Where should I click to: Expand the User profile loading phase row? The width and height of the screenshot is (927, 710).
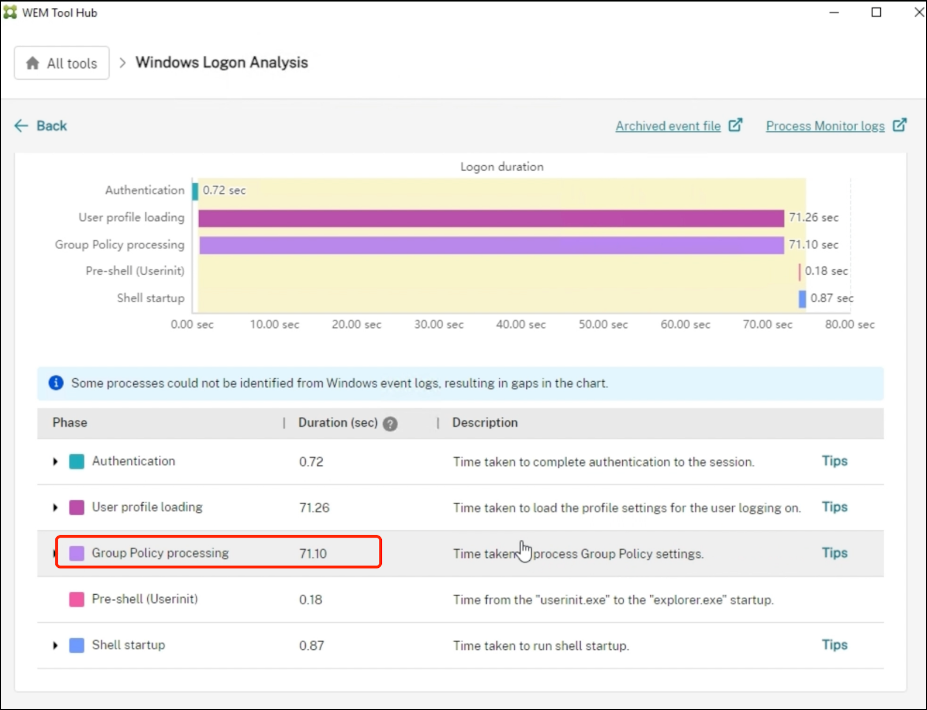[x=55, y=507]
